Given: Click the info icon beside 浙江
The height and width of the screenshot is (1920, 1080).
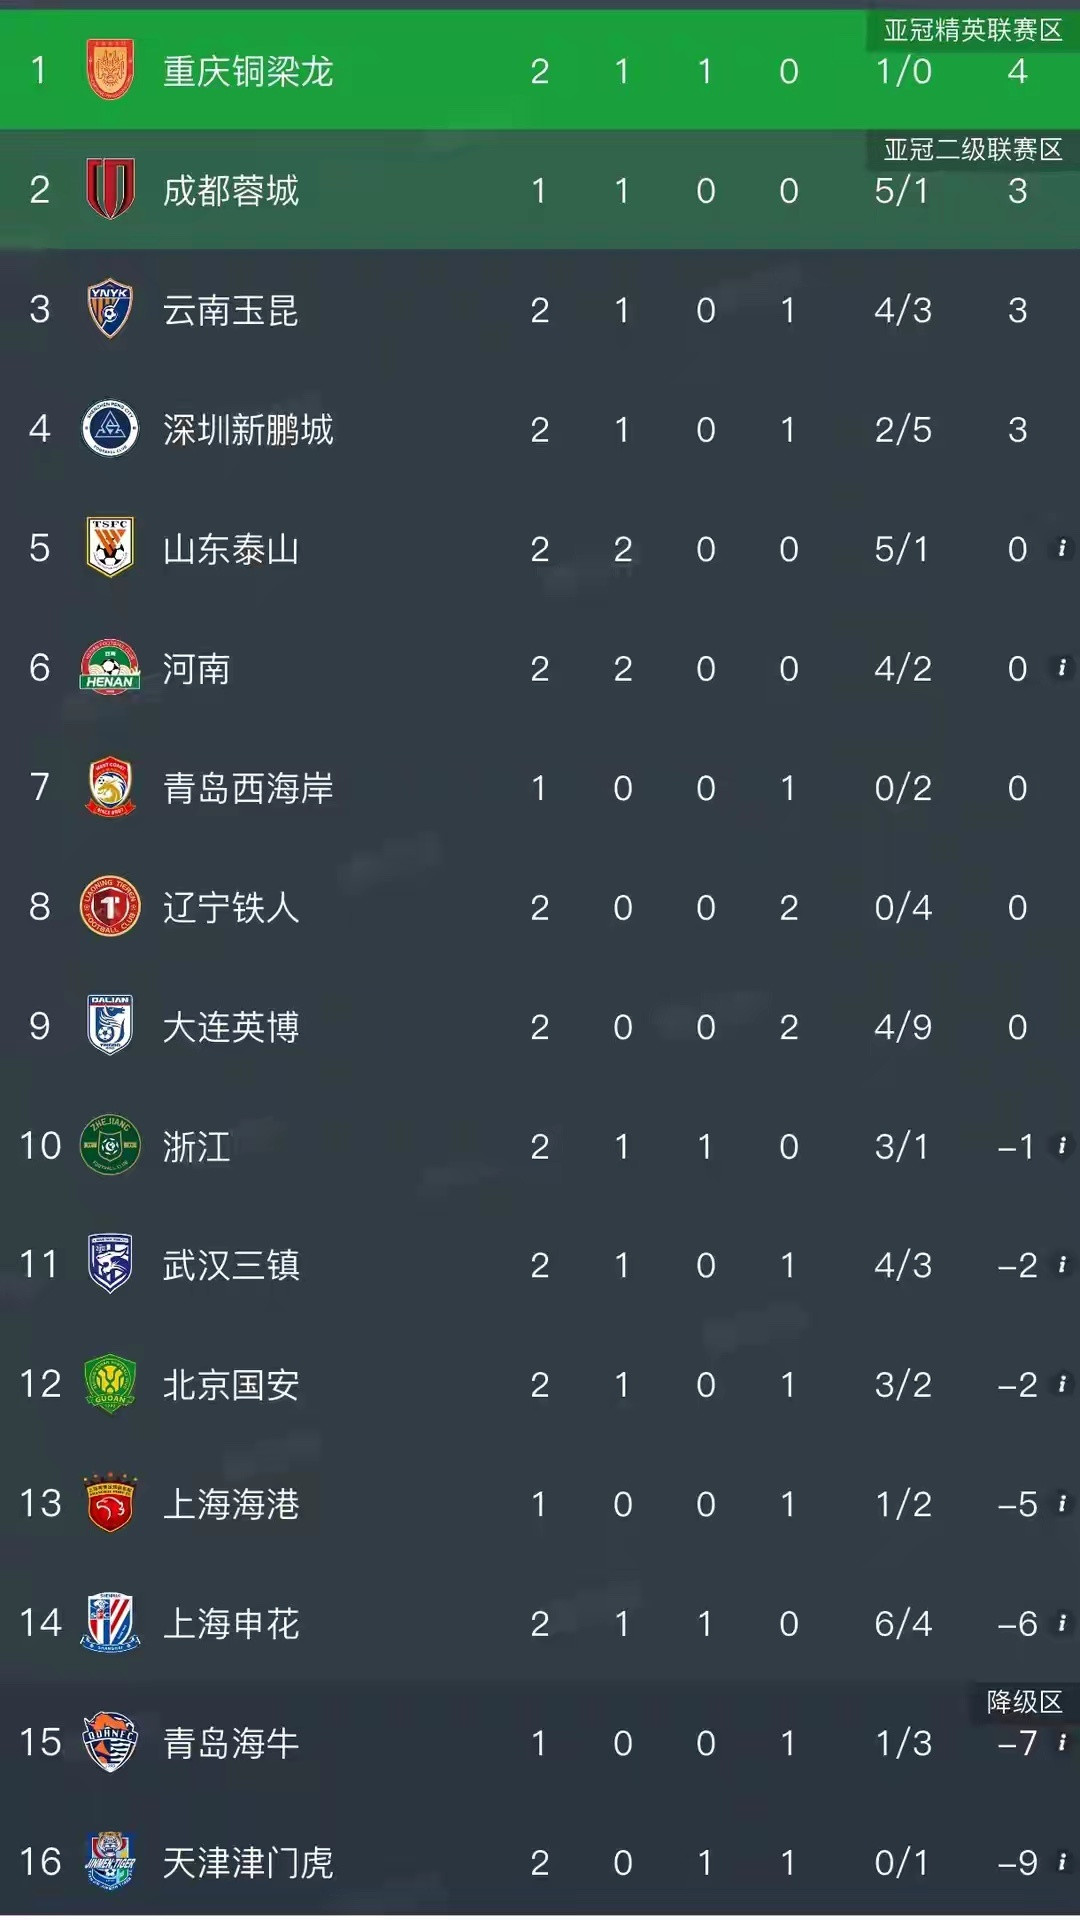Looking at the screenshot, I should (1063, 1146).
